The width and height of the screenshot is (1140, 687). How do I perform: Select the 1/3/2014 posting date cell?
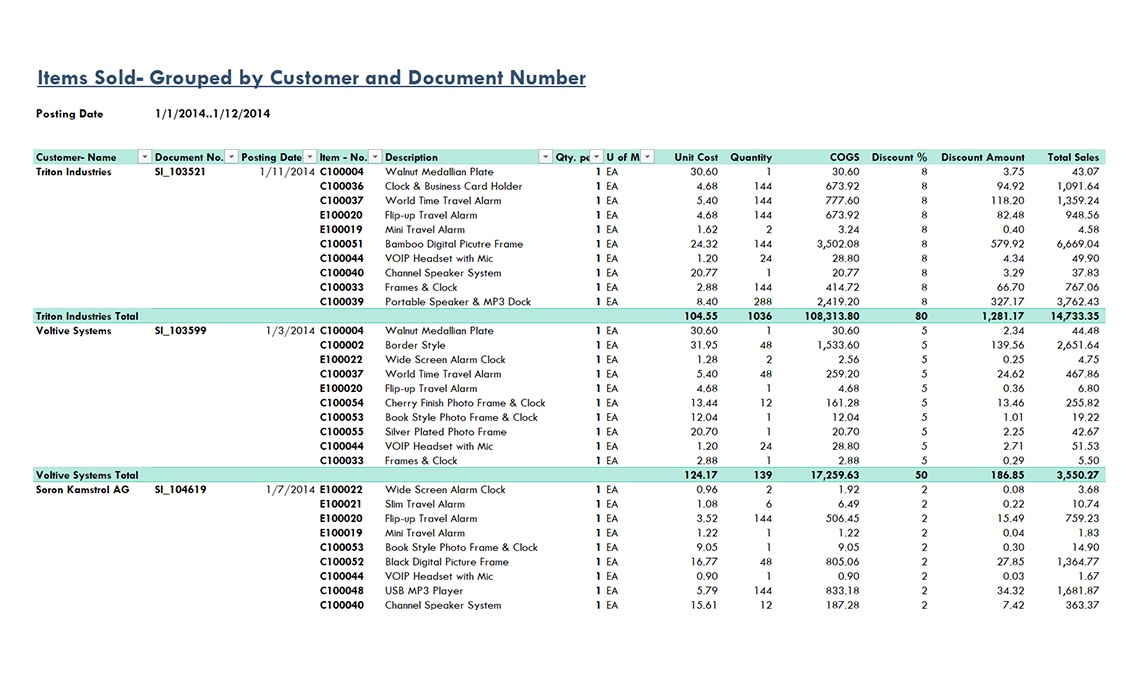pyautogui.click(x=290, y=331)
